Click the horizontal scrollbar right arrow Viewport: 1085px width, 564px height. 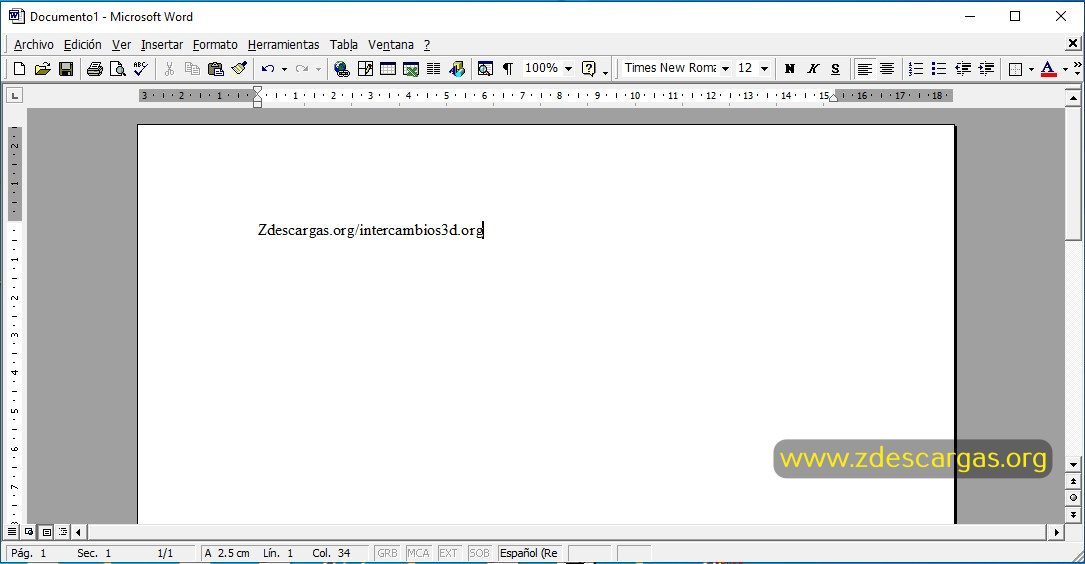click(1055, 532)
